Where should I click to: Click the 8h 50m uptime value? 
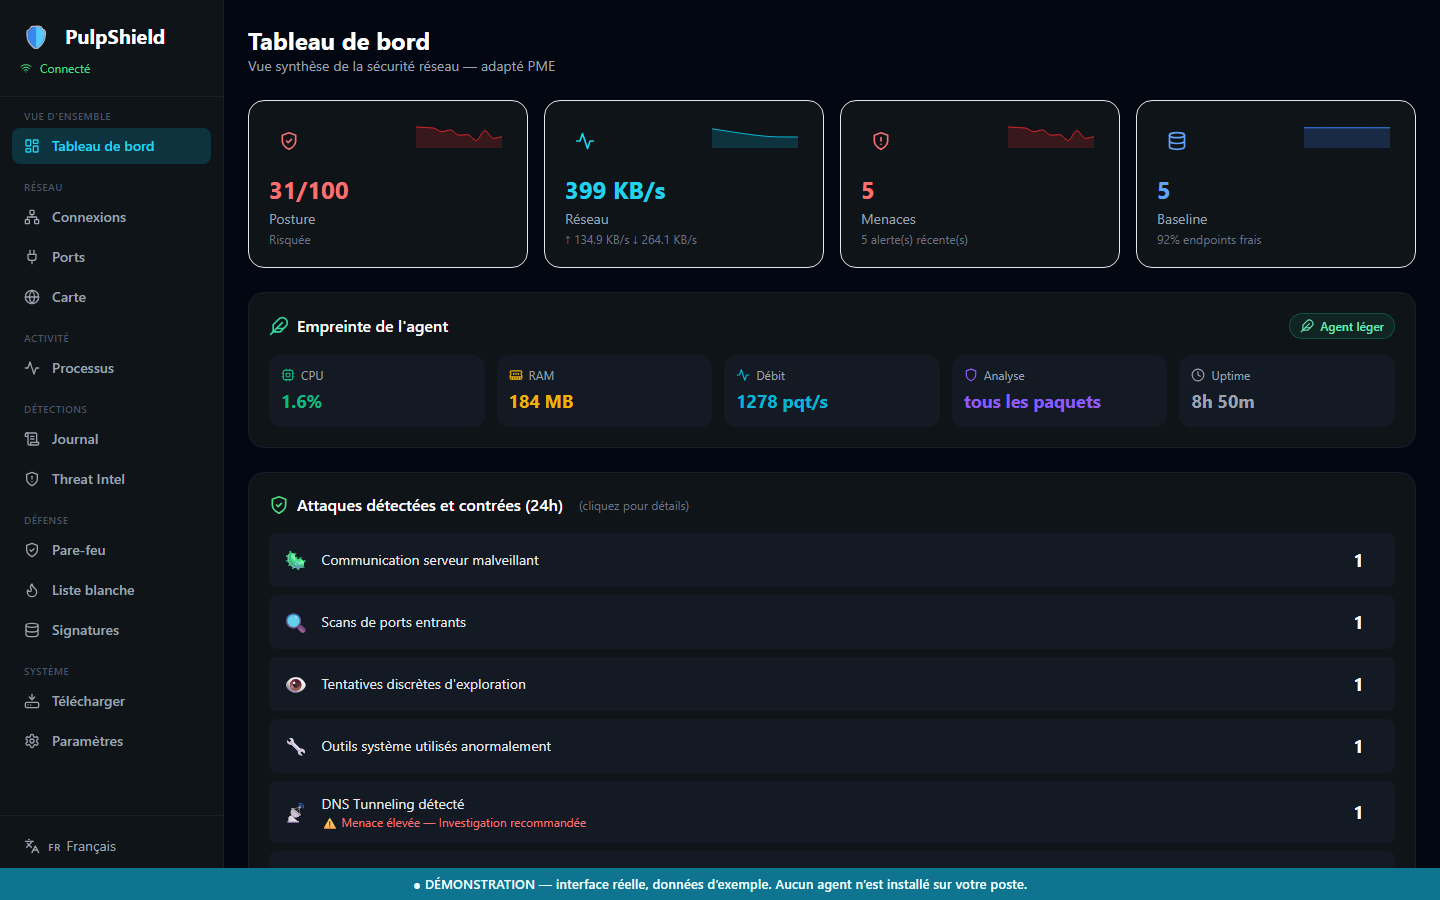pos(1223,402)
